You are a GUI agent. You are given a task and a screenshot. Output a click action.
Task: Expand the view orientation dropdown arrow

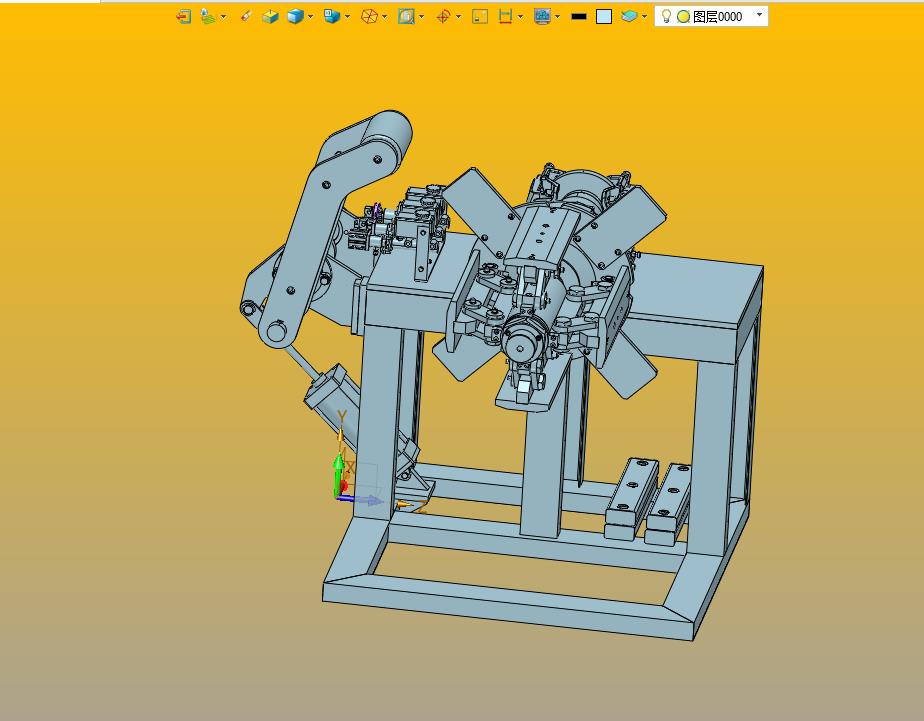click(x=347, y=16)
